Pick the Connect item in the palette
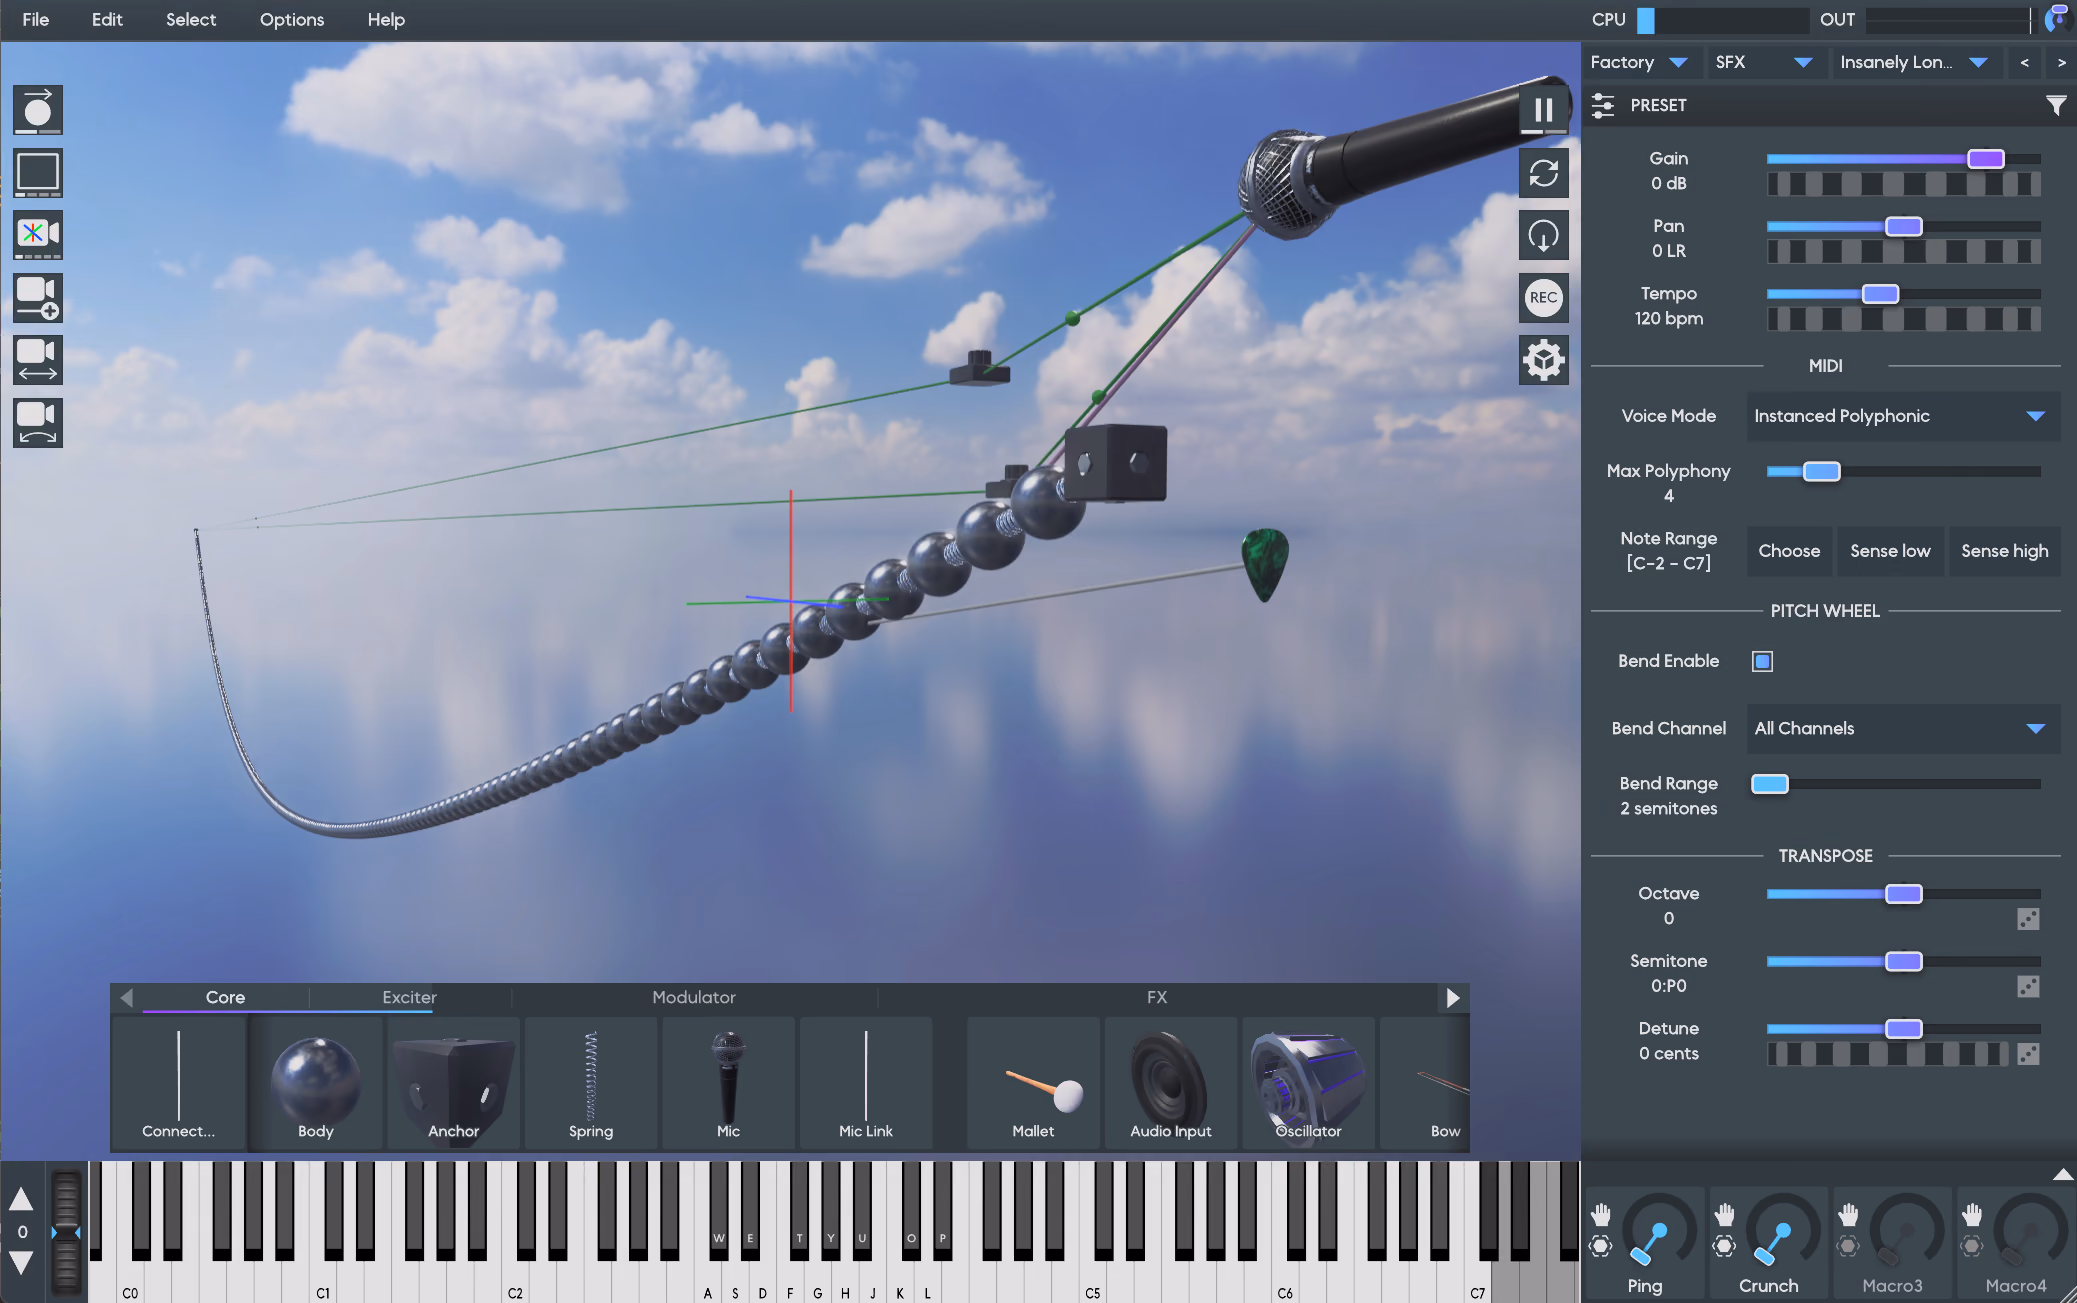 point(179,1083)
